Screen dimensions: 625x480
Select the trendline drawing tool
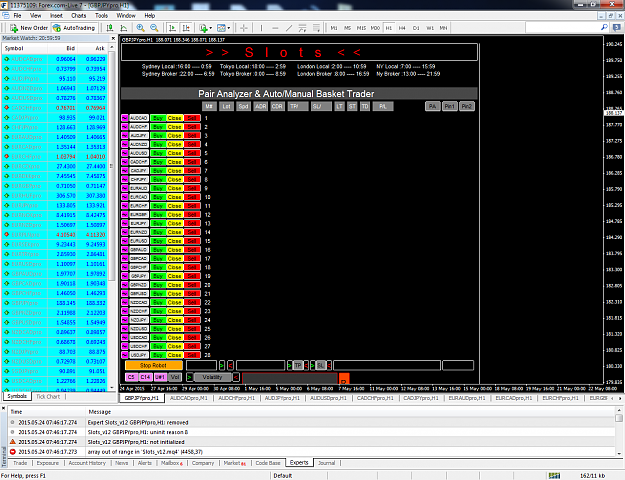[x=289, y=28]
